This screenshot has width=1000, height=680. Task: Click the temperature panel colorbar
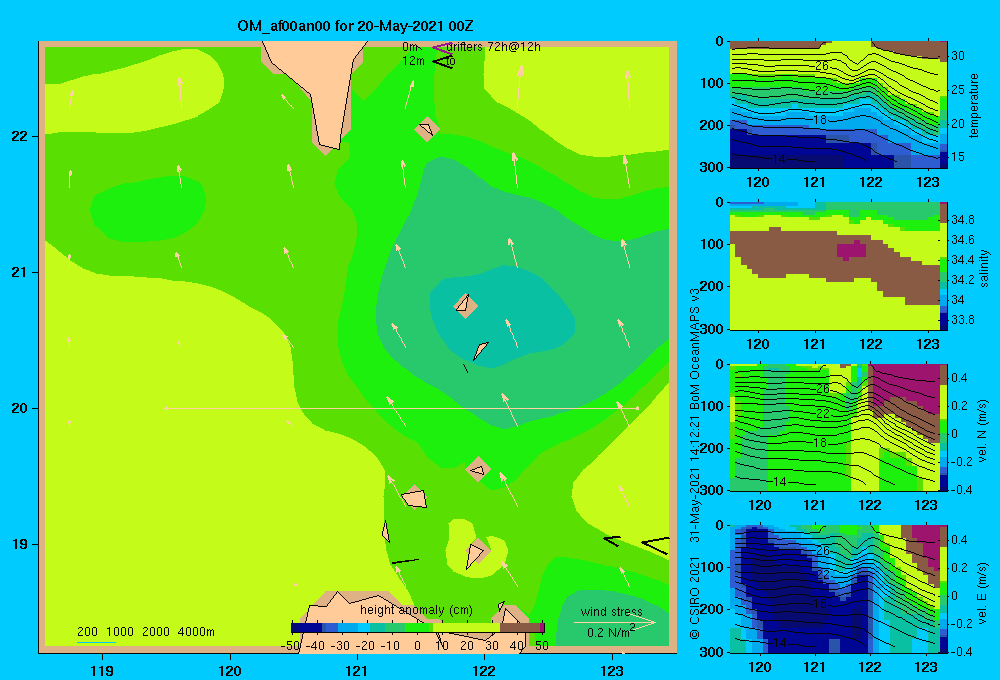point(944,104)
